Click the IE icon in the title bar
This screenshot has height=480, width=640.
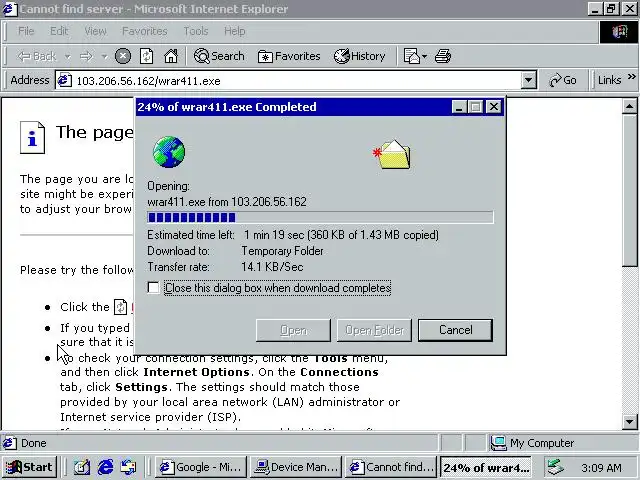[x=10, y=9]
